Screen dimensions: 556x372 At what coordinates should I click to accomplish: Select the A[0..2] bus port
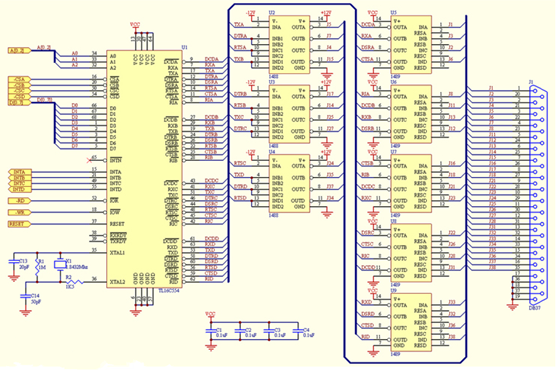pos(19,50)
